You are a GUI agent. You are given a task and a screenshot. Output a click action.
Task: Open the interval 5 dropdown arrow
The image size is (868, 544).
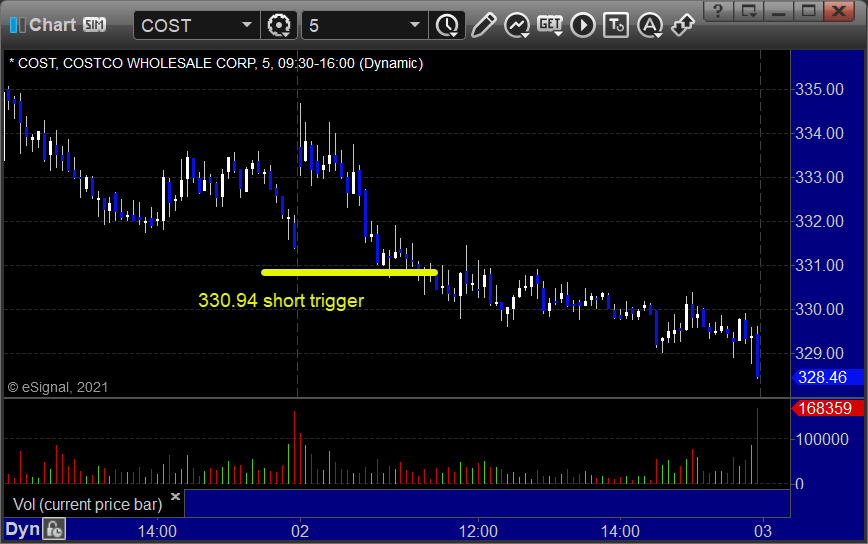click(x=415, y=25)
